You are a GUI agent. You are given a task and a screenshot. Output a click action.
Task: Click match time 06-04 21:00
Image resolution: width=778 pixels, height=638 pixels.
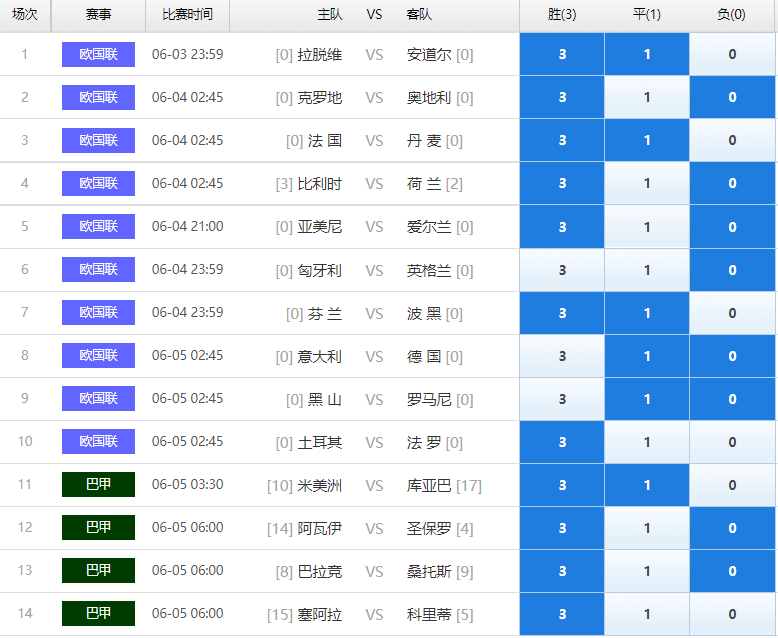(188, 226)
